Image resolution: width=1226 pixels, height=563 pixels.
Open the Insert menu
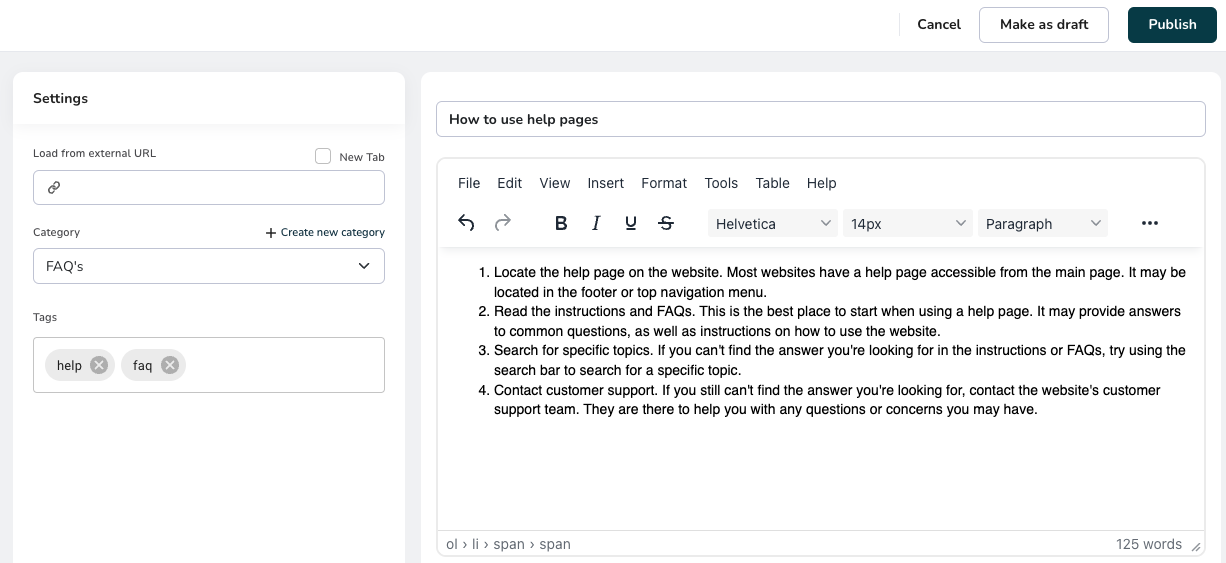coord(606,183)
